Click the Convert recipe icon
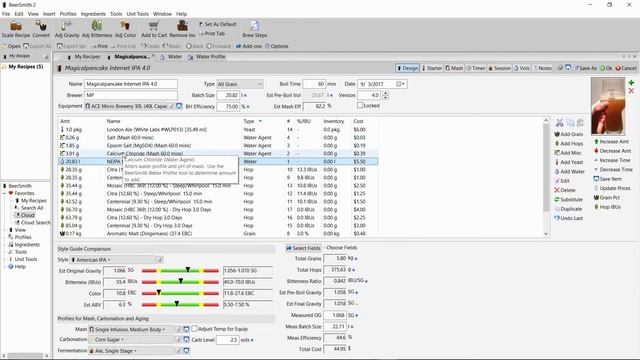 [41, 29]
